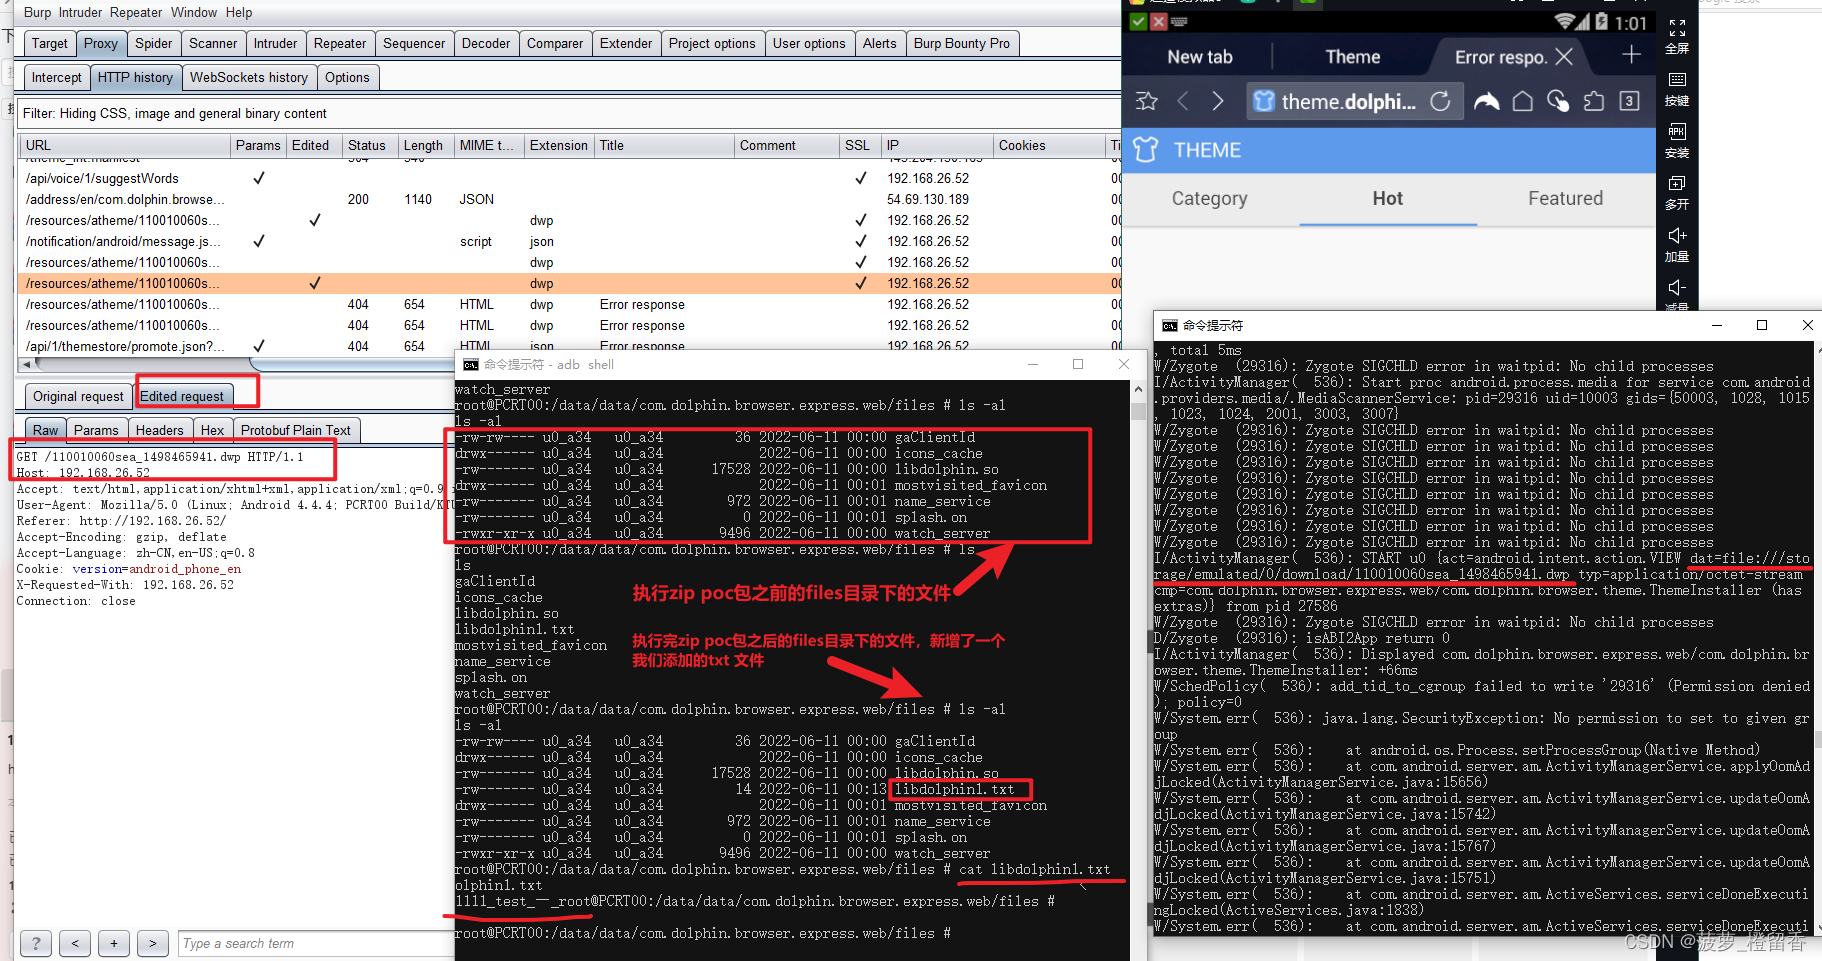Show the open tabs counter with 3
Image resolution: width=1822 pixels, height=961 pixels.
pos(1629,101)
